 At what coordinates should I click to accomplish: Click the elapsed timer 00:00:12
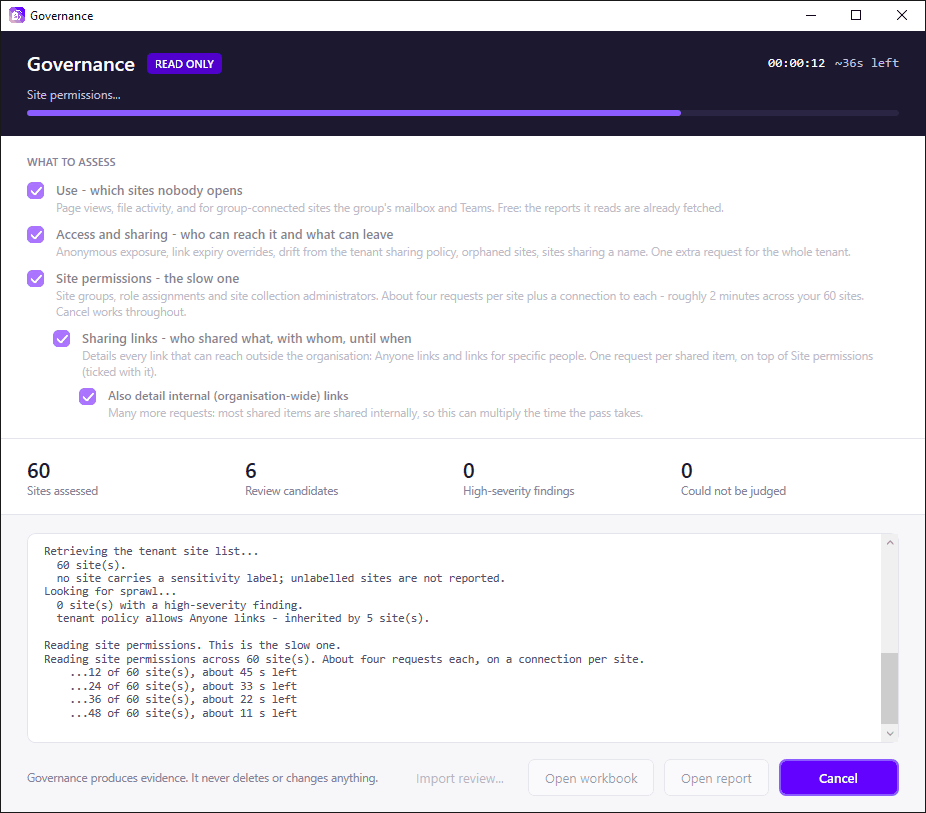(796, 63)
